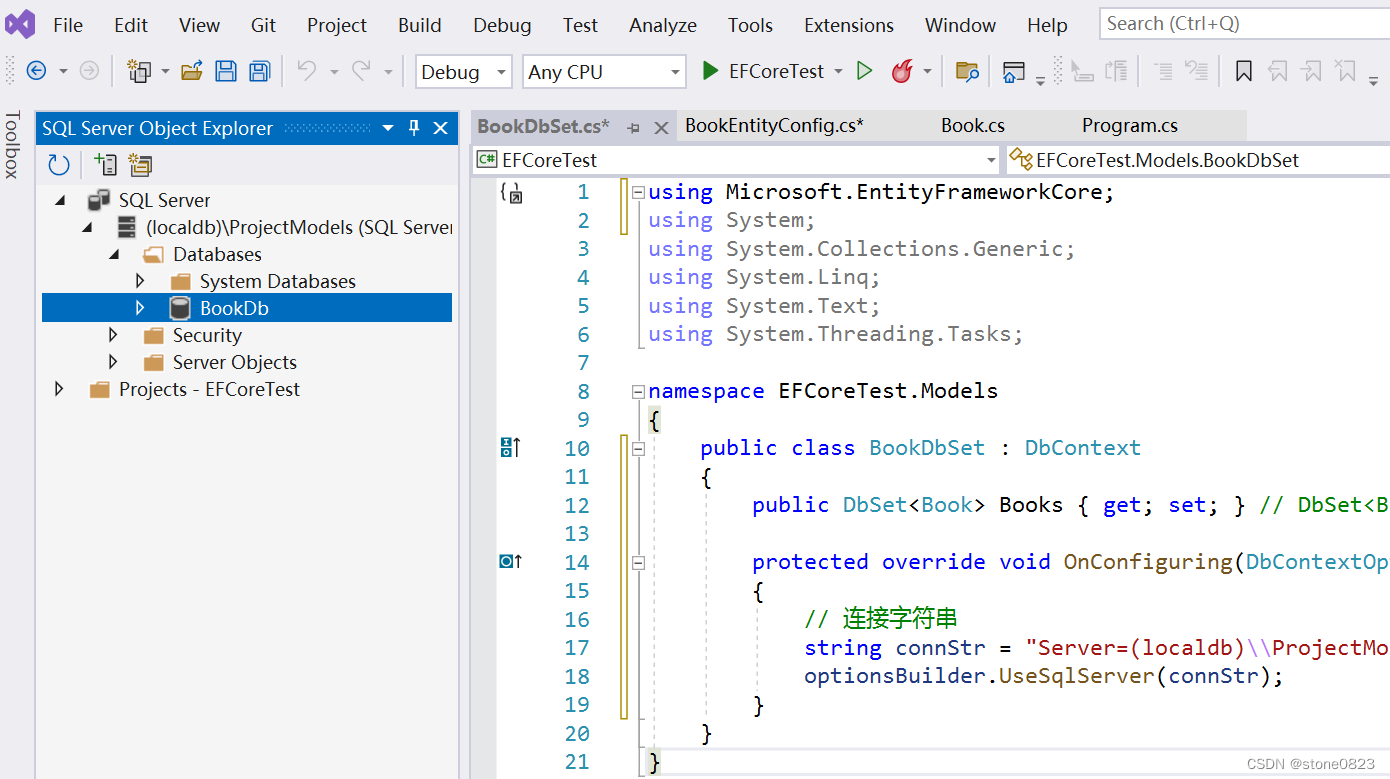Click the Navigate Backward arrow icon
The width and height of the screenshot is (1390, 779).
(x=36, y=71)
